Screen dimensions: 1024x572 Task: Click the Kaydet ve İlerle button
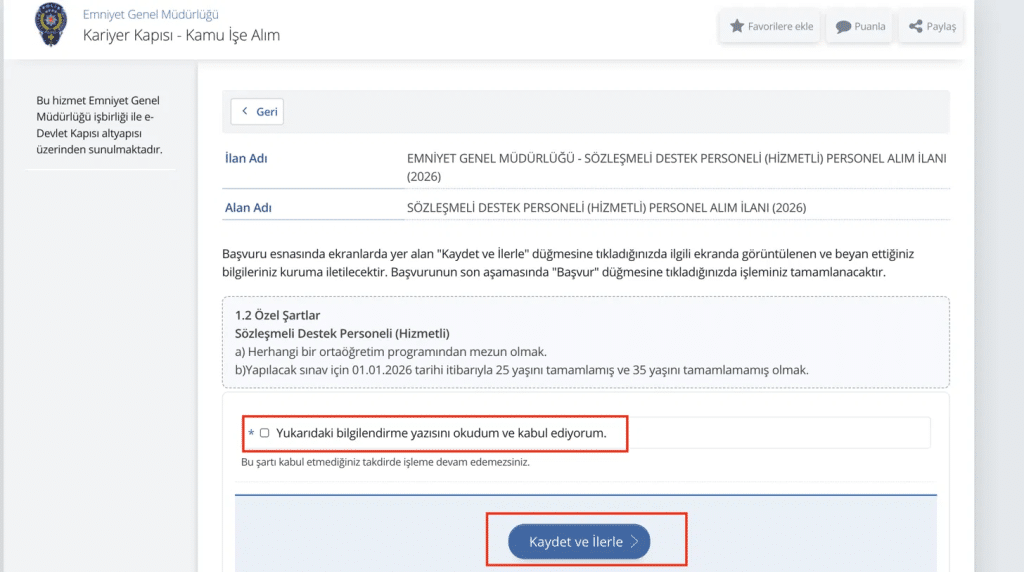[x=579, y=541]
